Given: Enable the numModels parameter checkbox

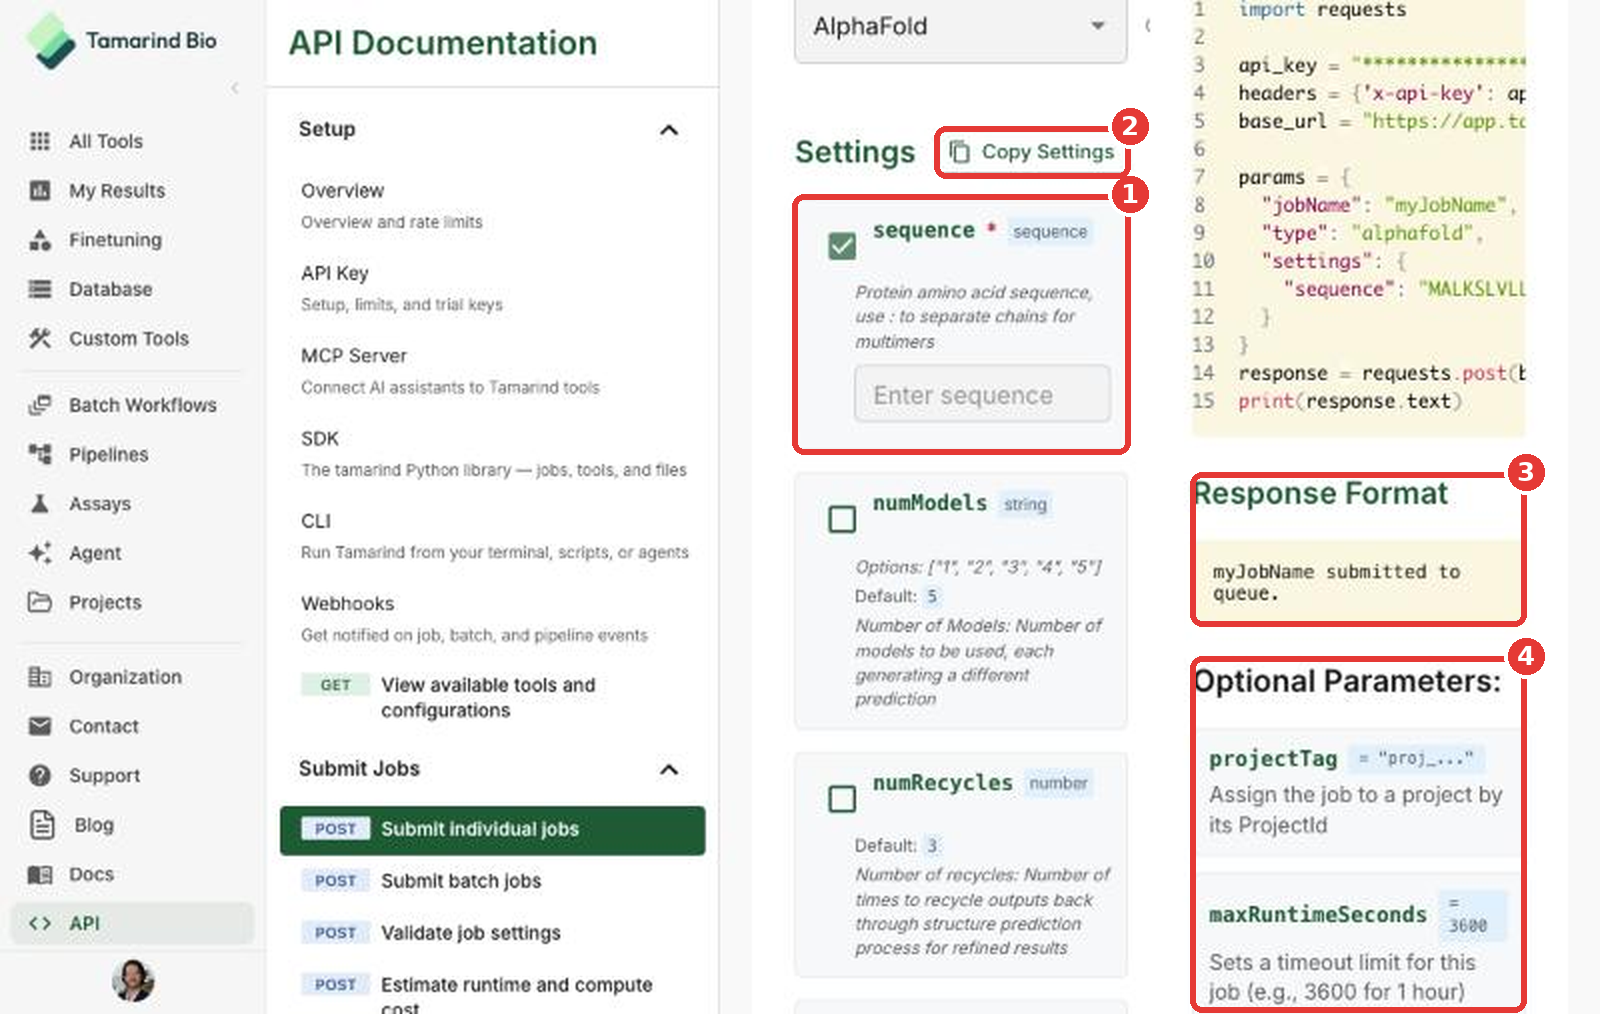Looking at the screenshot, I should [842, 519].
